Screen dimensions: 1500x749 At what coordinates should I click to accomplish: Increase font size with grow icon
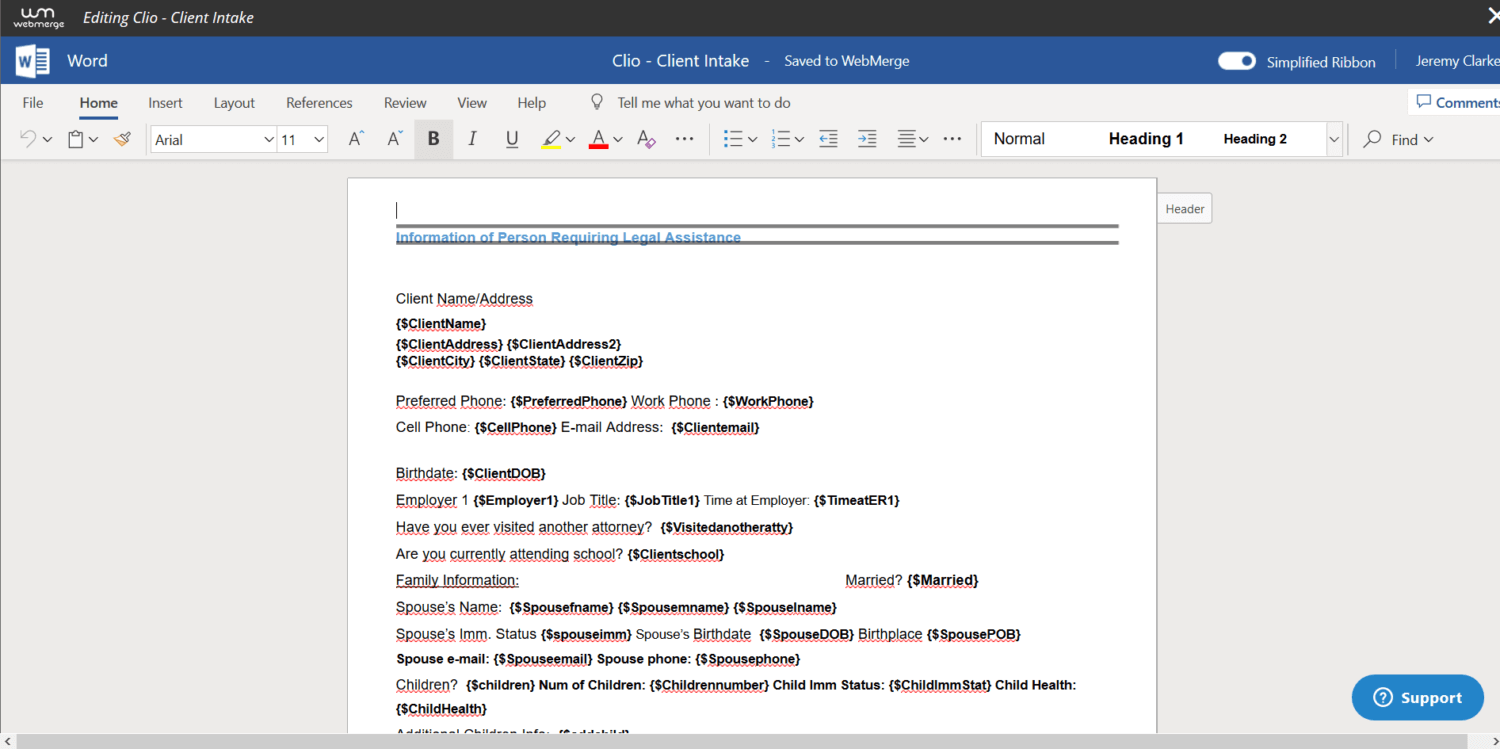356,139
